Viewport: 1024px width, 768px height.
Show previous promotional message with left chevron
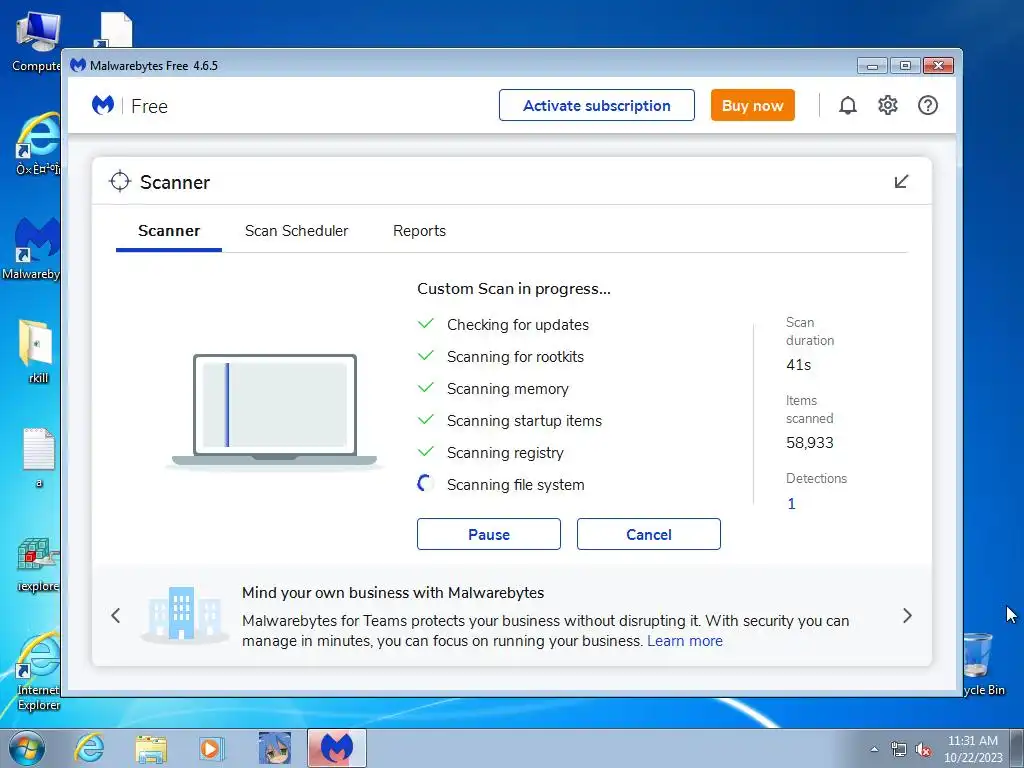(116, 615)
